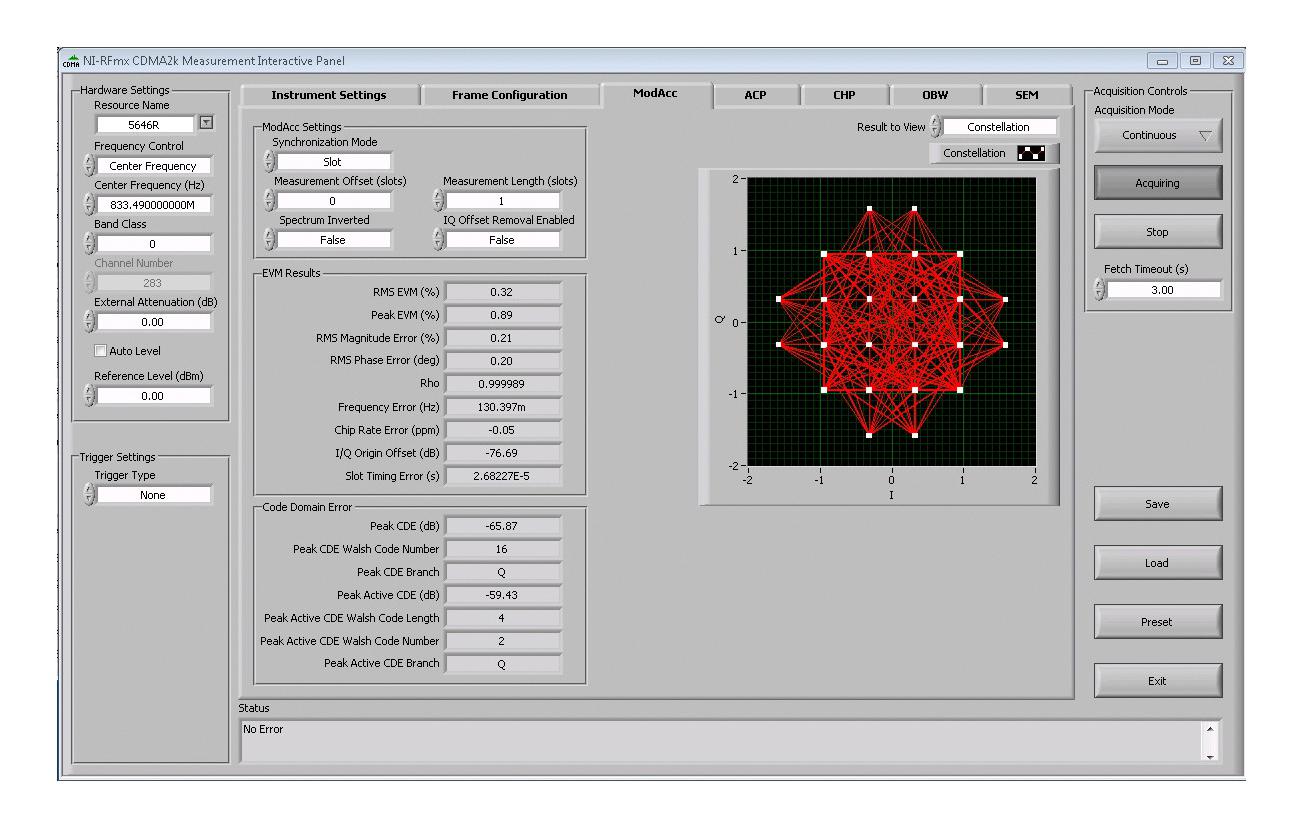Switch to the CHP tab
Screen dimensions: 1294x828
(844, 95)
